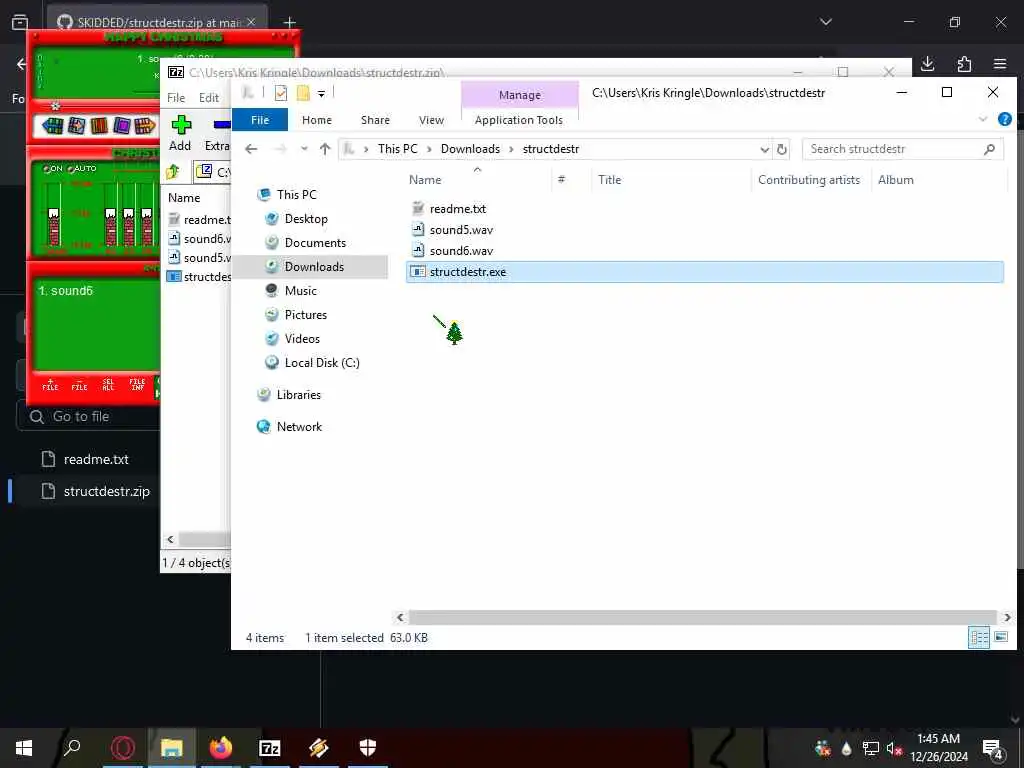Select Network in the navigation pane
Image resolution: width=1024 pixels, height=768 pixels.
click(x=299, y=426)
